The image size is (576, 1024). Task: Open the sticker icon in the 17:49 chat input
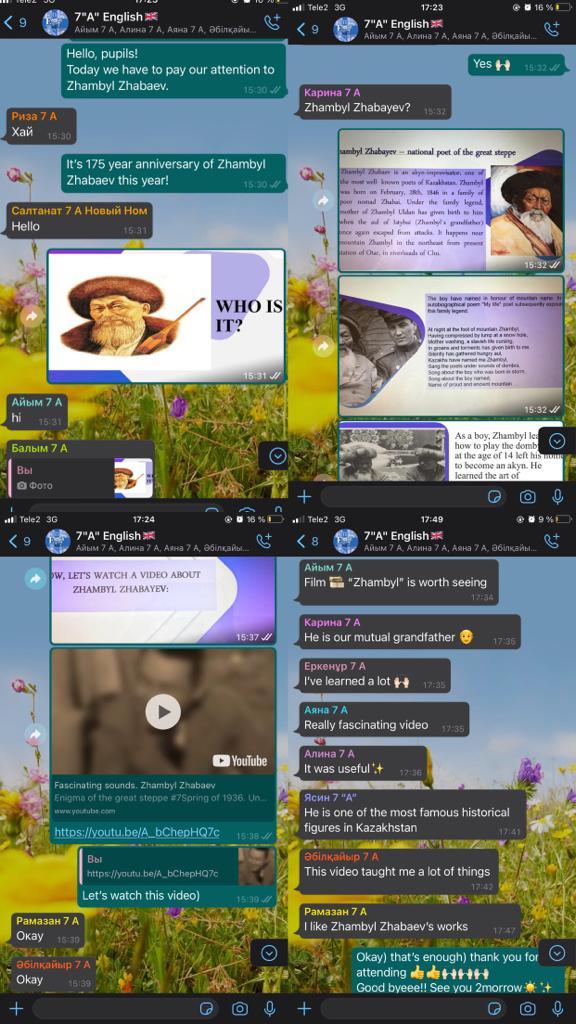[495, 1008]
